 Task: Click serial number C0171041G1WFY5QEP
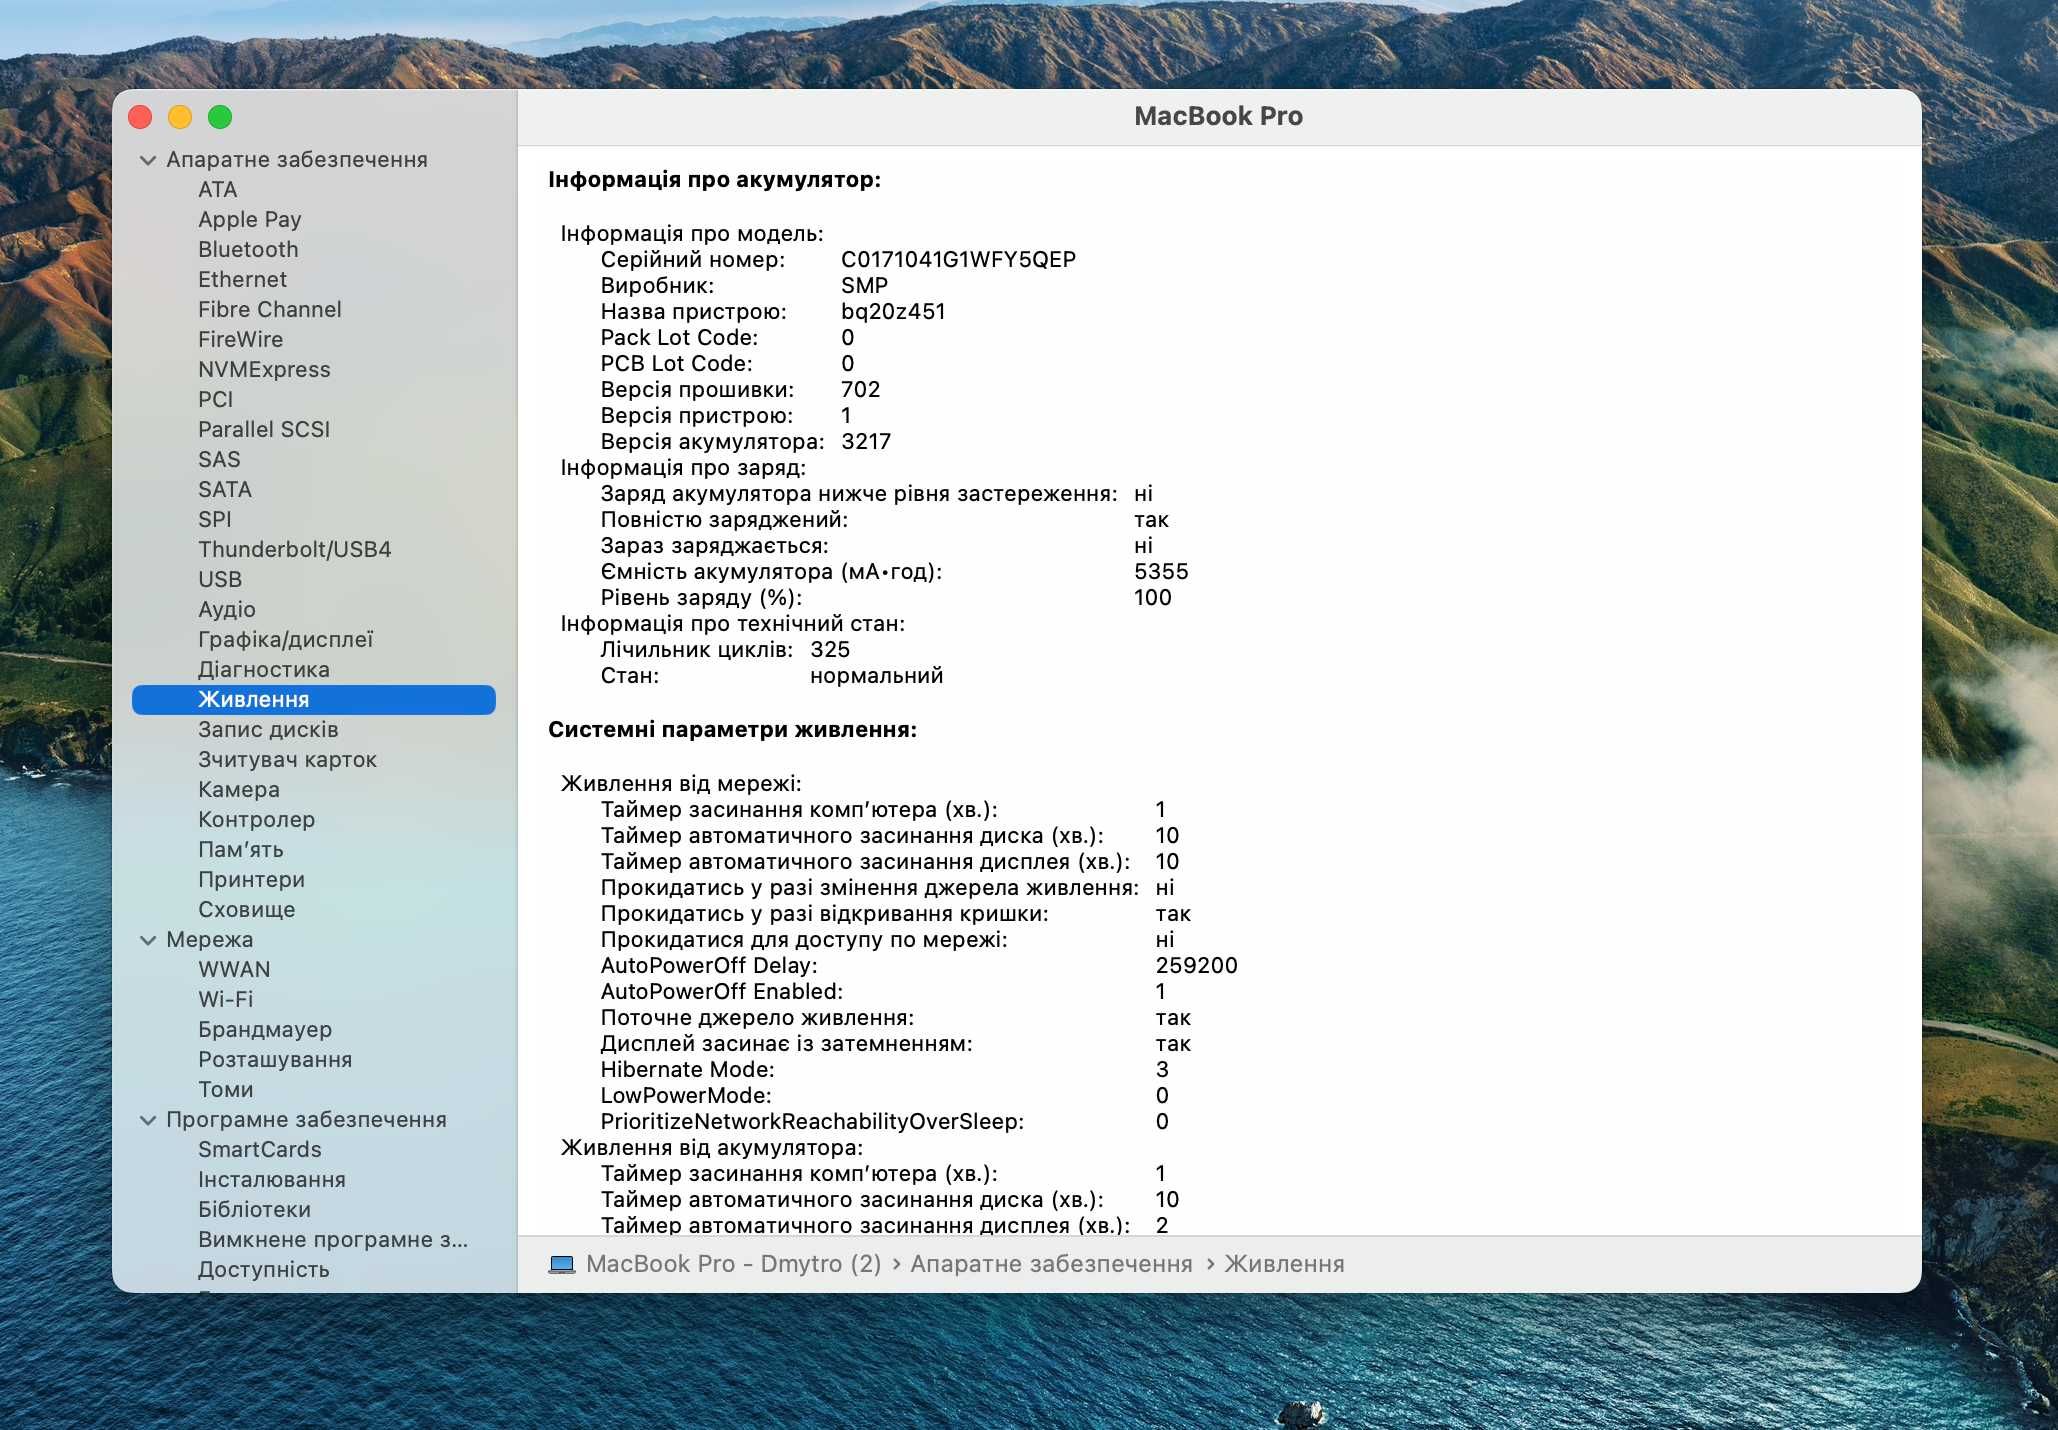point(958,260)
